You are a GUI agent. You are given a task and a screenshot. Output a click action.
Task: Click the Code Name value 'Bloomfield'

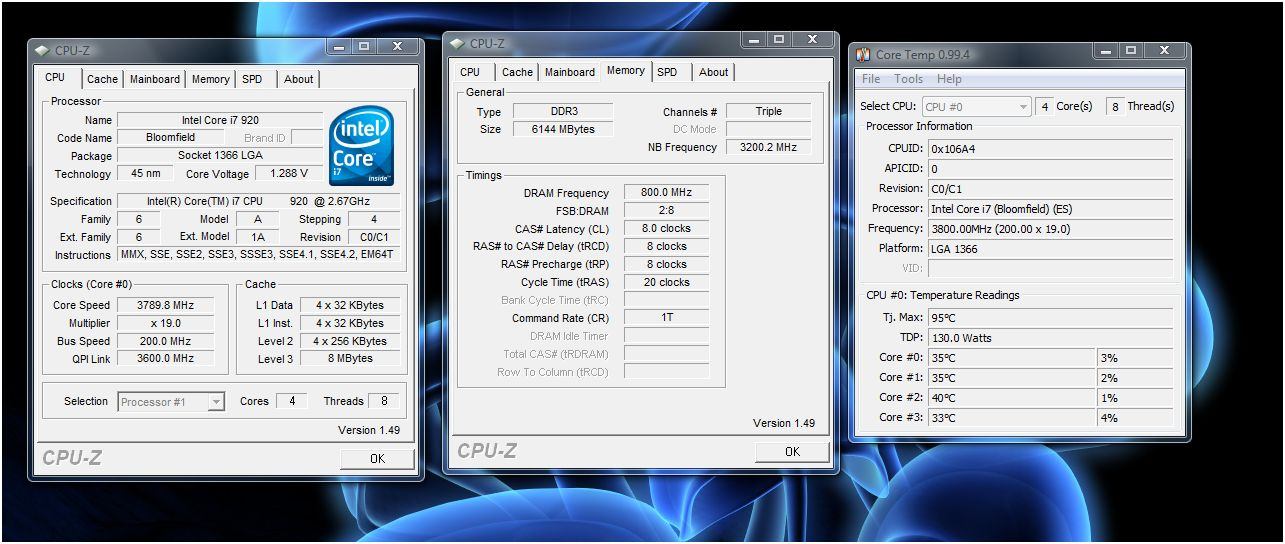(170, 138)
